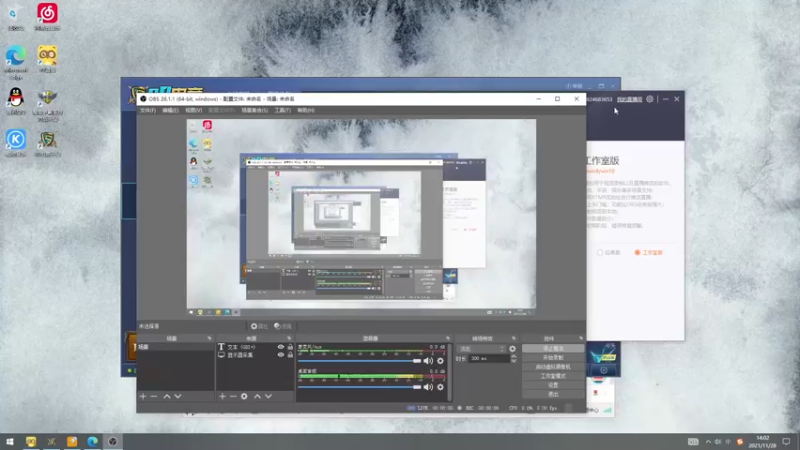The width and height of the screenshot is (800, 450).
Task: Open source properties gear in Sources panel
Action: coord(244,396)
